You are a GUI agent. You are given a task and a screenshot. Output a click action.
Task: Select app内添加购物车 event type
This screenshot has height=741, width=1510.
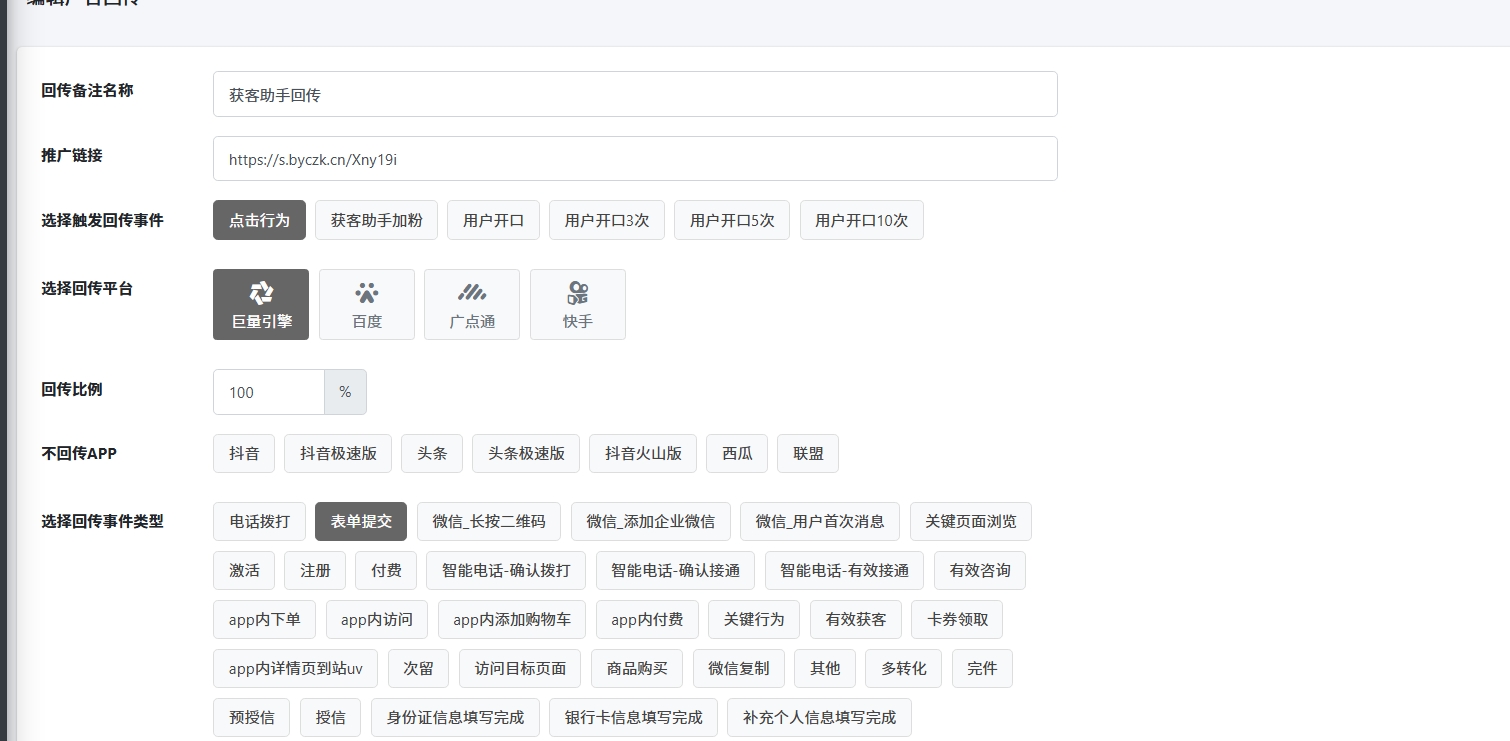(512, 619)
